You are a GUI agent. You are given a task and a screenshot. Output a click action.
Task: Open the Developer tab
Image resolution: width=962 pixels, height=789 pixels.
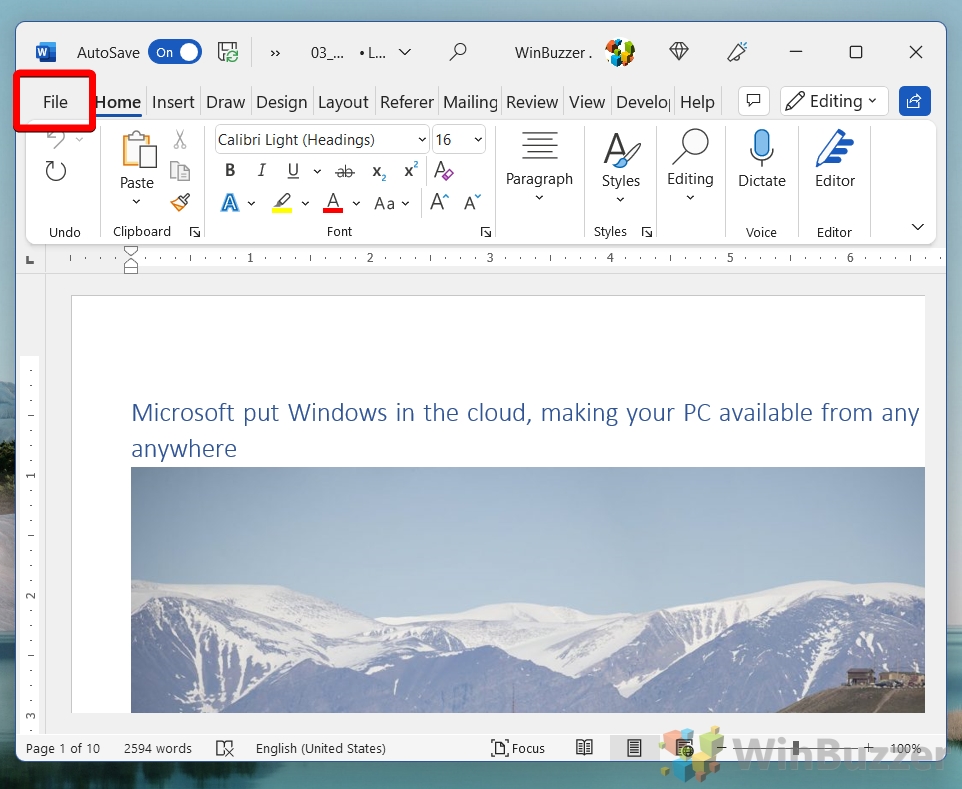click(643, 102)
